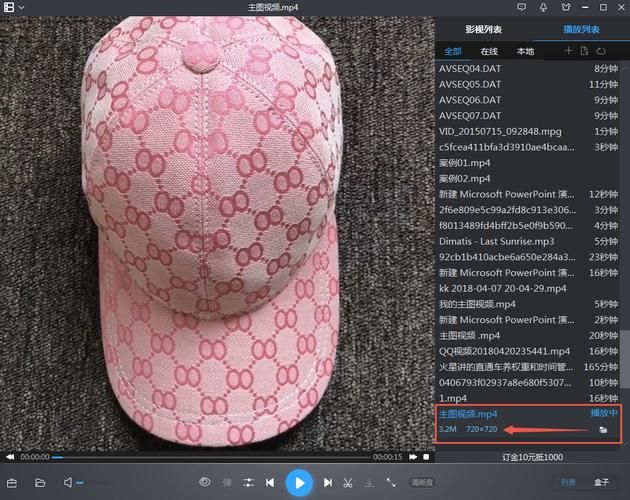Select 案例02.mp4 in the playlist
Viewport: 630px width, 500px height.
click(528, 178)
